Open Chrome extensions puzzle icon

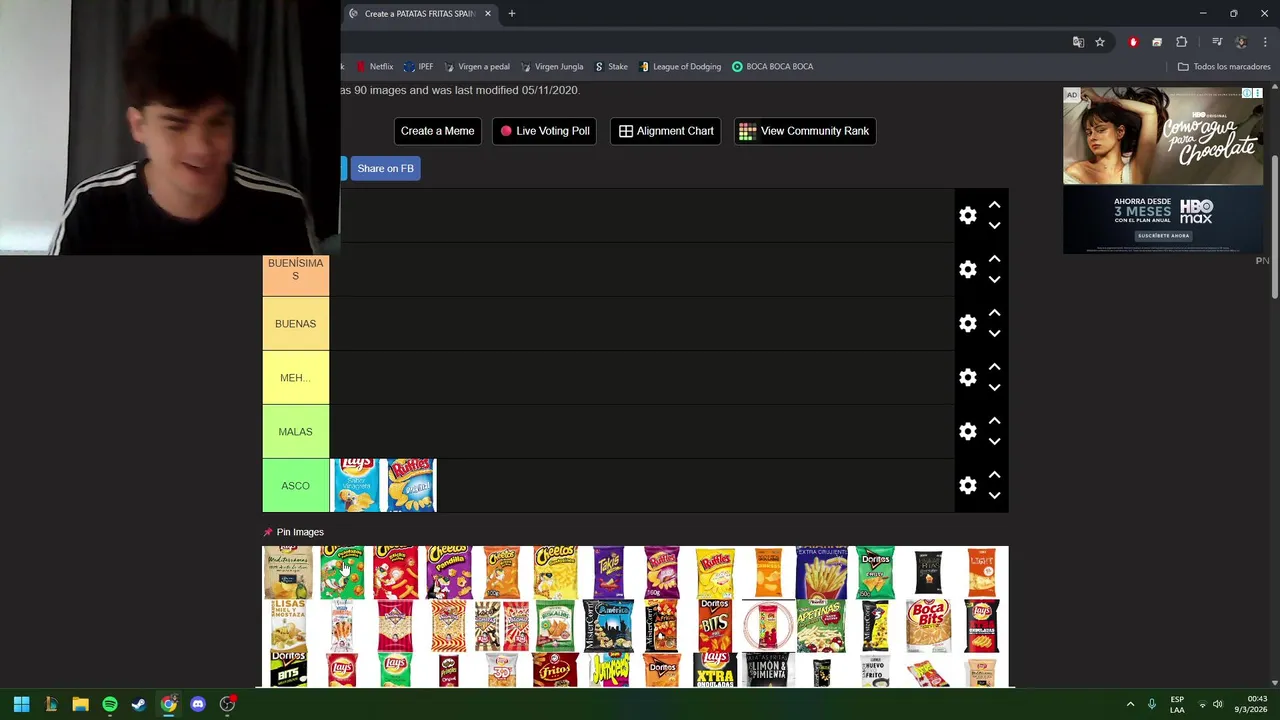(x=1181, y=42)
